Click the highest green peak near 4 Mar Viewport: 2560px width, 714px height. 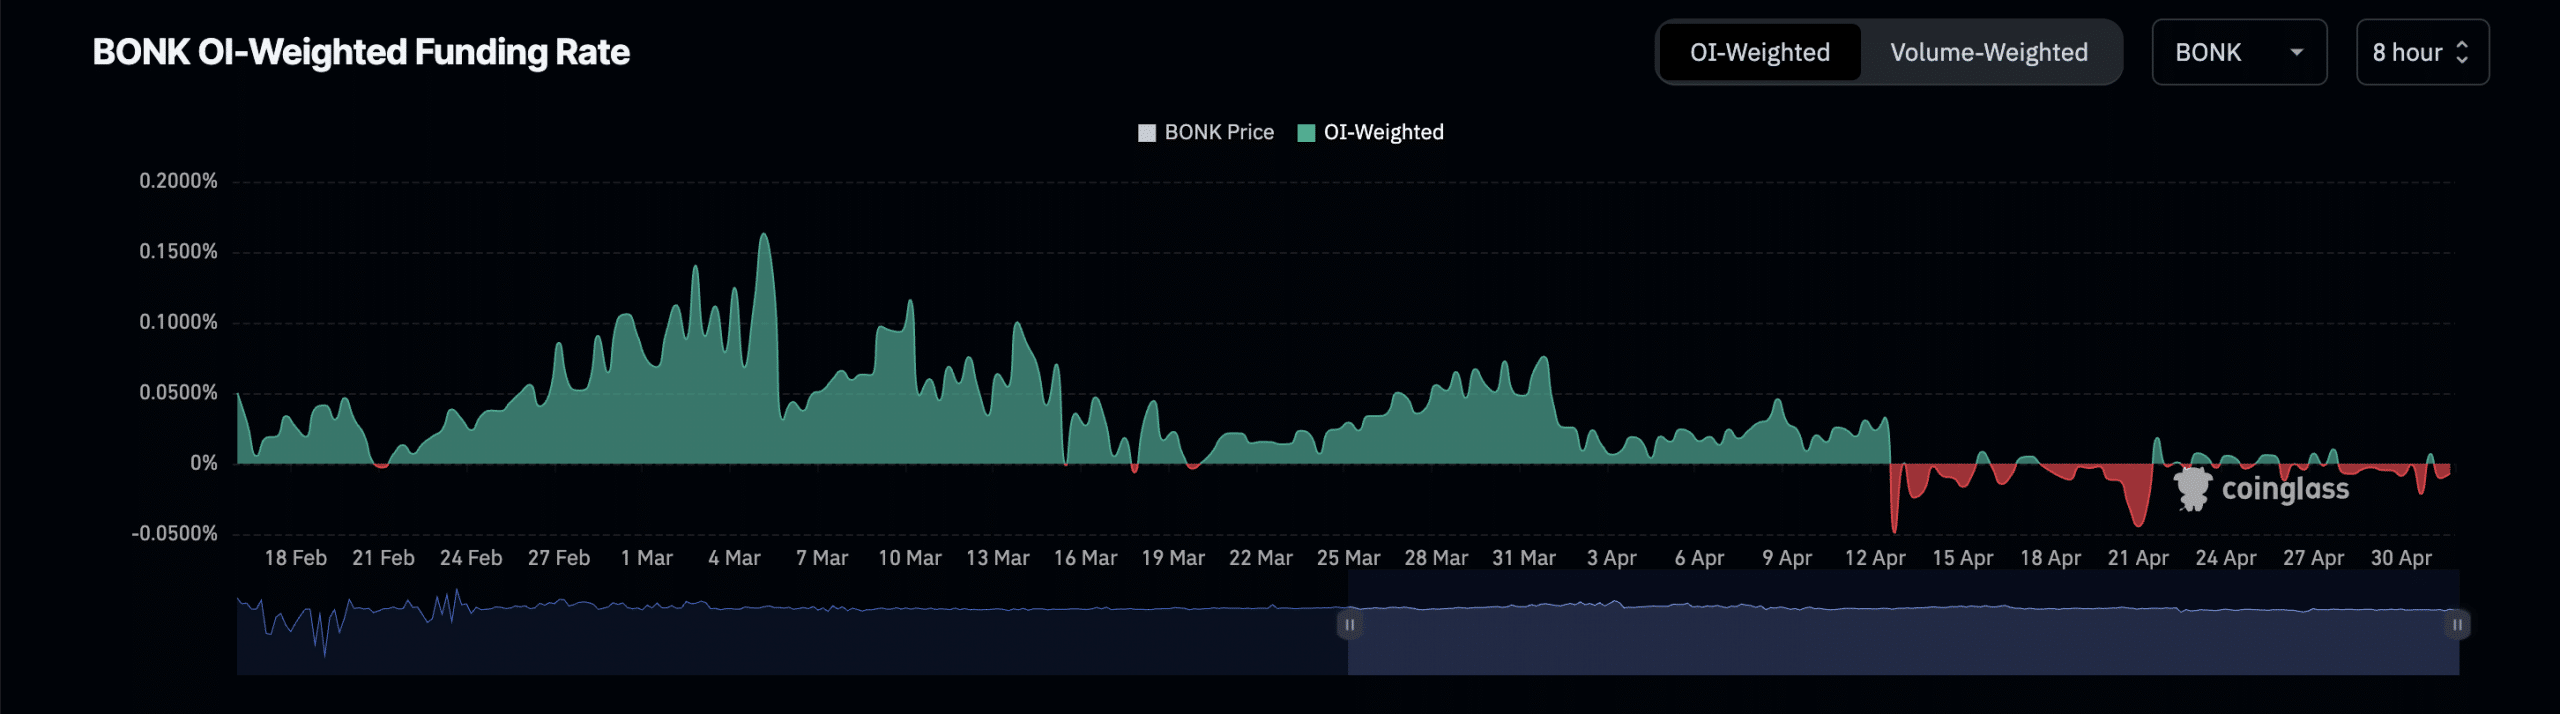(764, 238)
